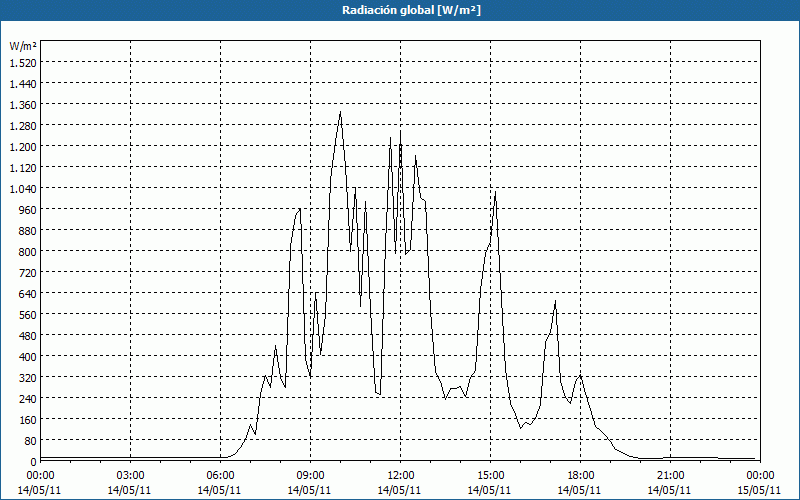This screenshot has width=800, height=500.
Task: Click the 15:00 time axis label
Action: (490, 476)
